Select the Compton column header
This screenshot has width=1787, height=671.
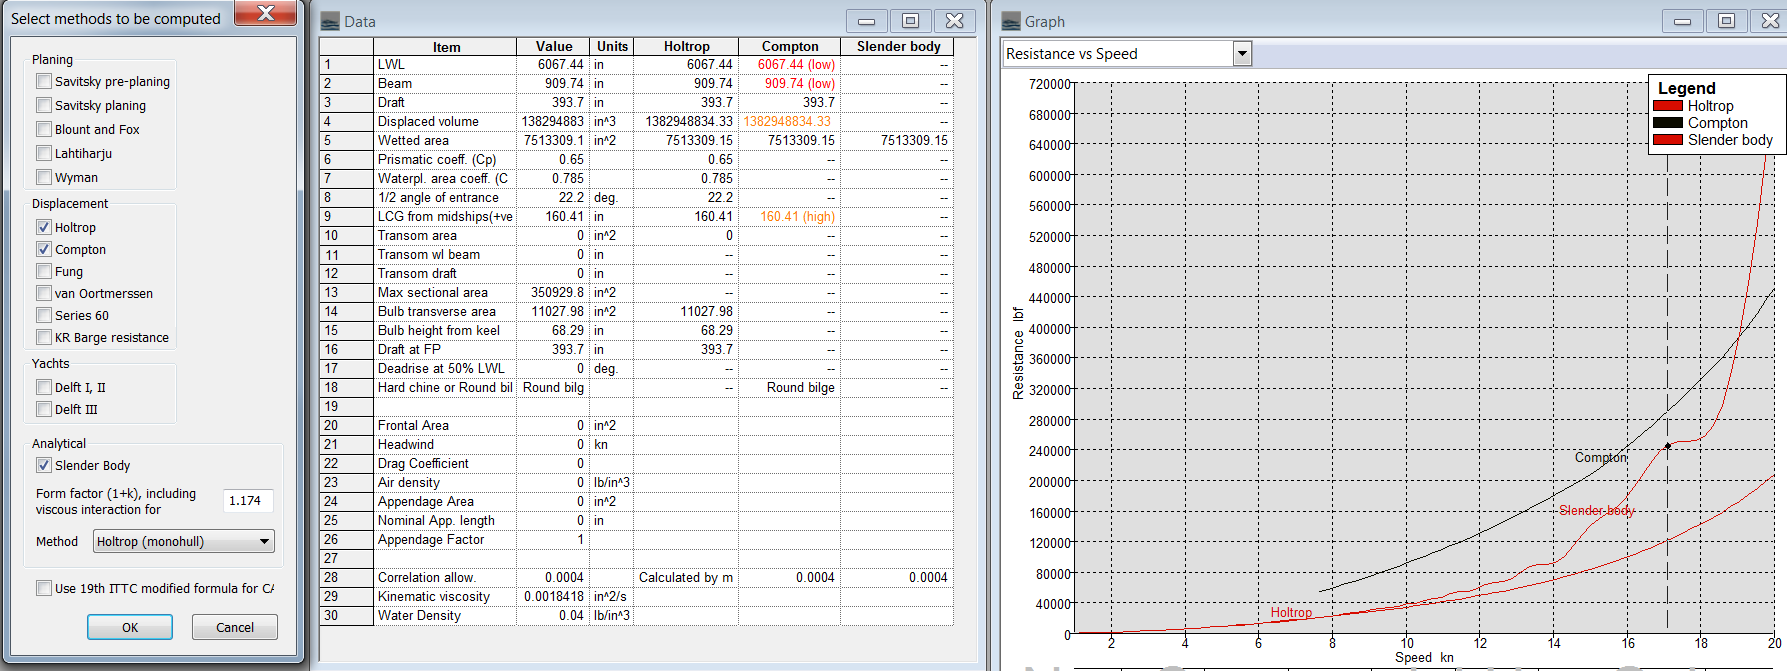click(789, 47)
